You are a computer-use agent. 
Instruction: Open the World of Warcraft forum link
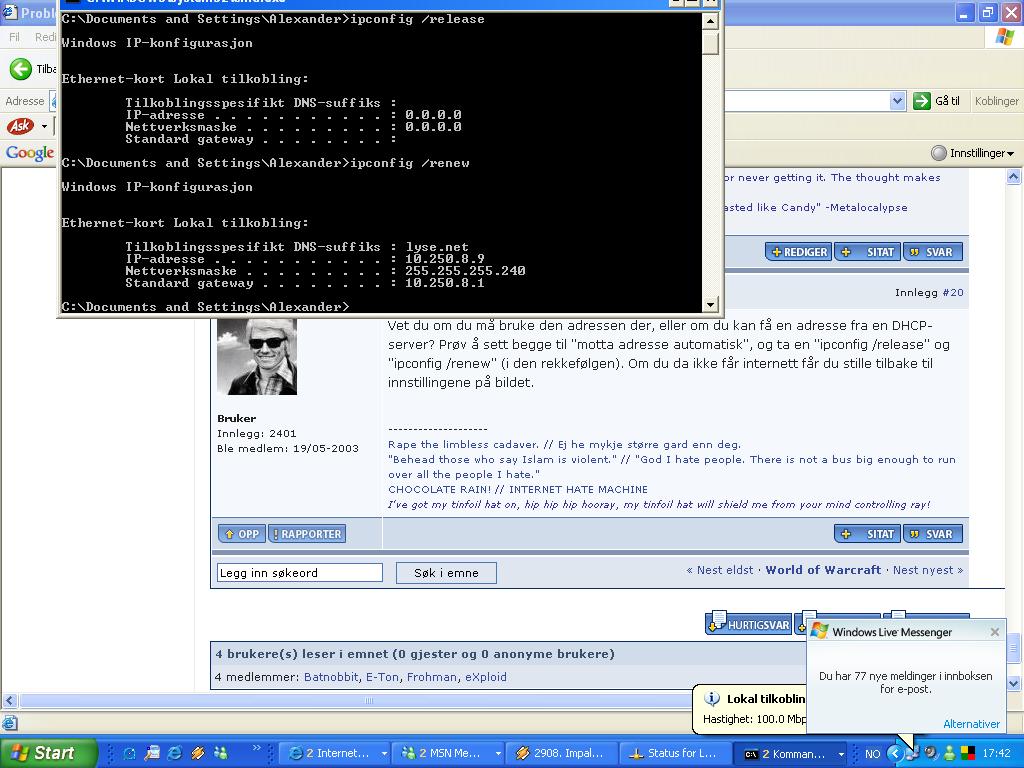(x=823, y=570)
